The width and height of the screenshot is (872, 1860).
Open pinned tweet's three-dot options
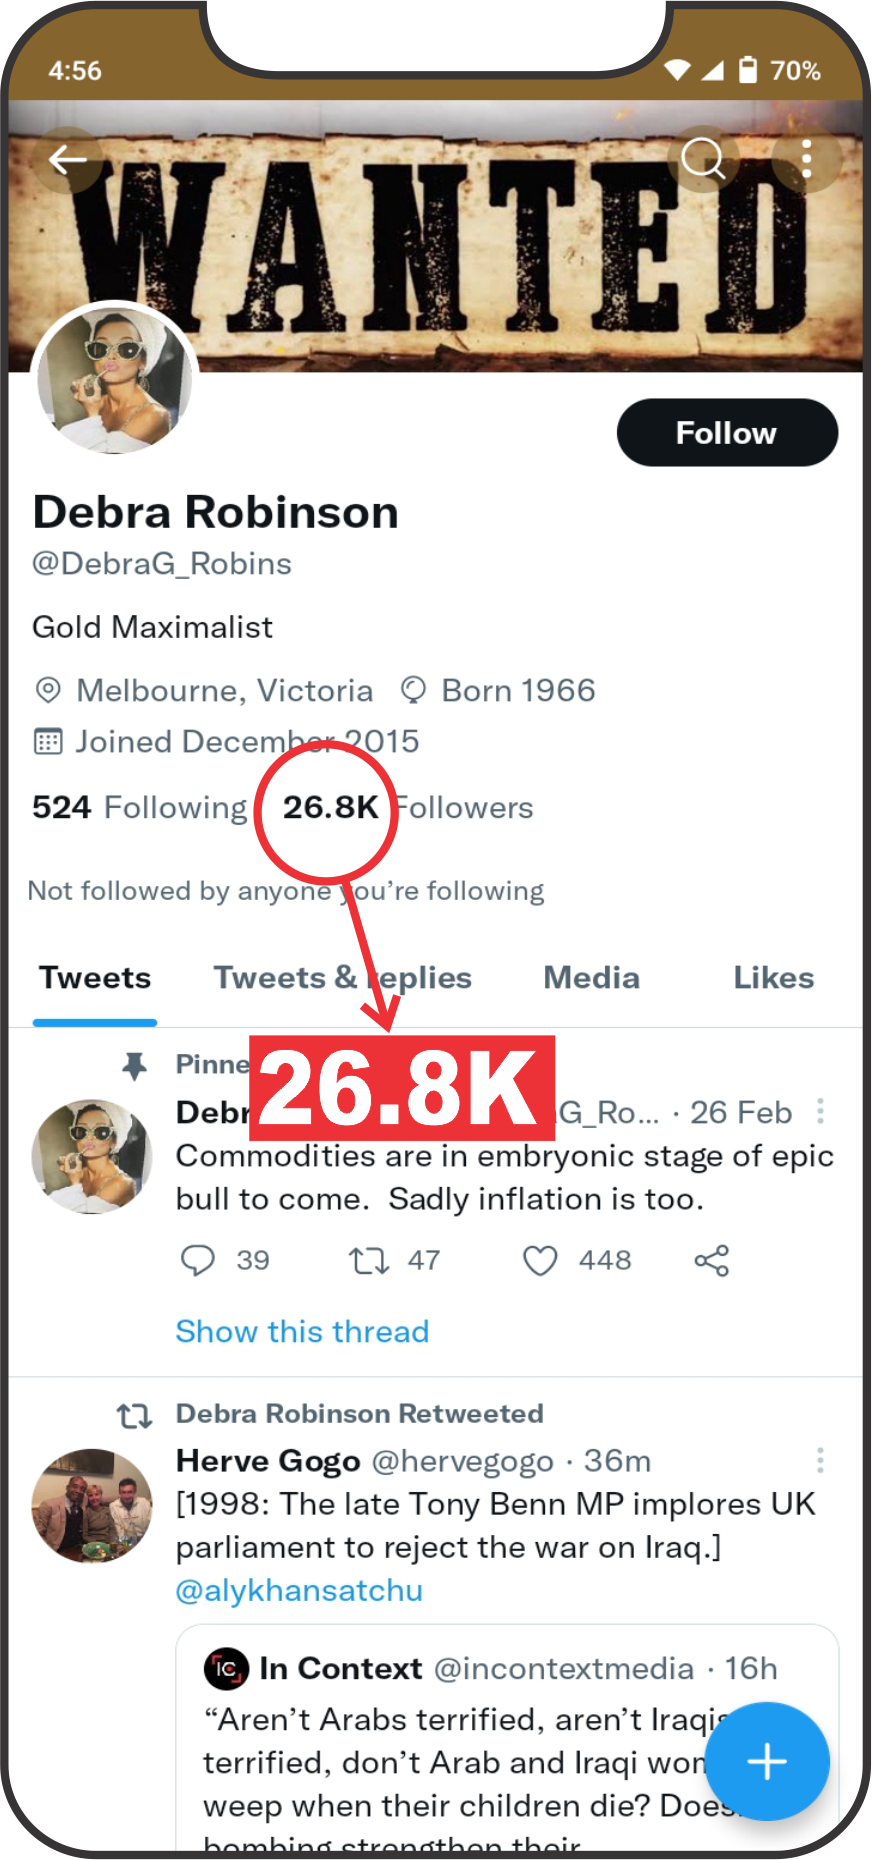(820, 1111)
